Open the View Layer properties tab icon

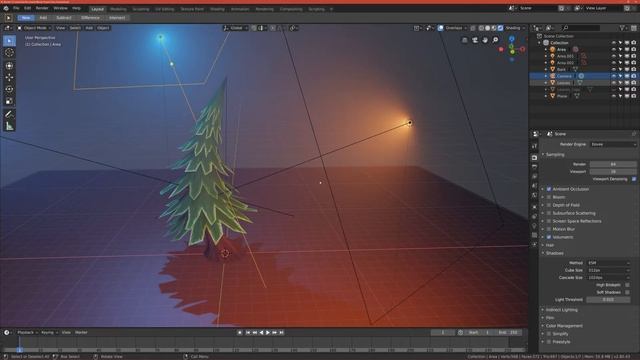click(535, 176)
